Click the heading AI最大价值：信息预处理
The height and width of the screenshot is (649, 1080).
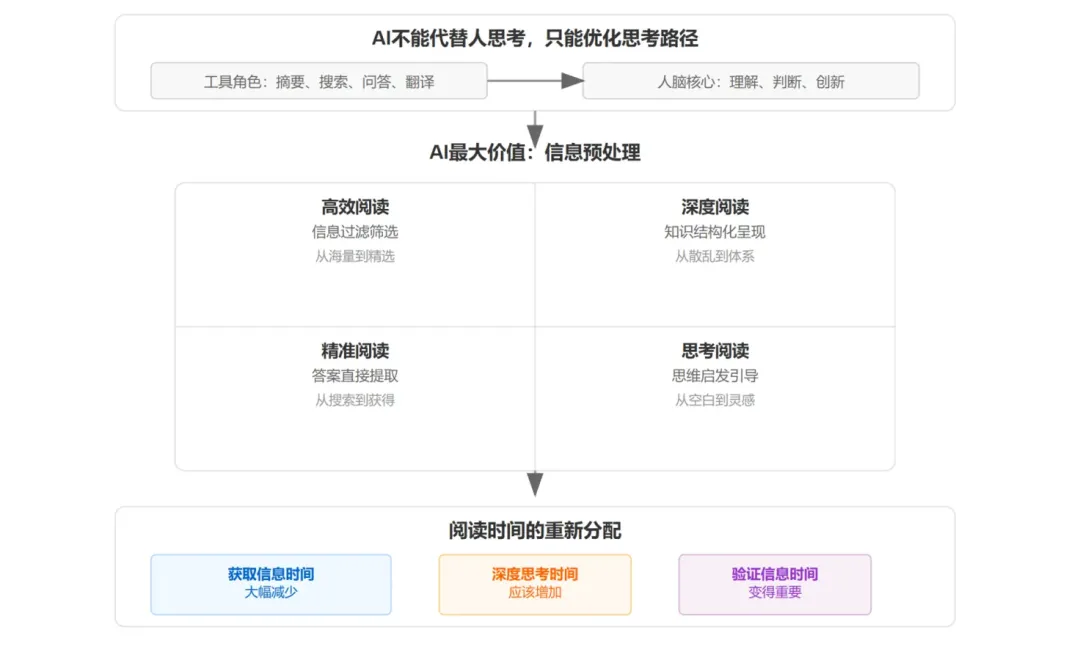535,153
